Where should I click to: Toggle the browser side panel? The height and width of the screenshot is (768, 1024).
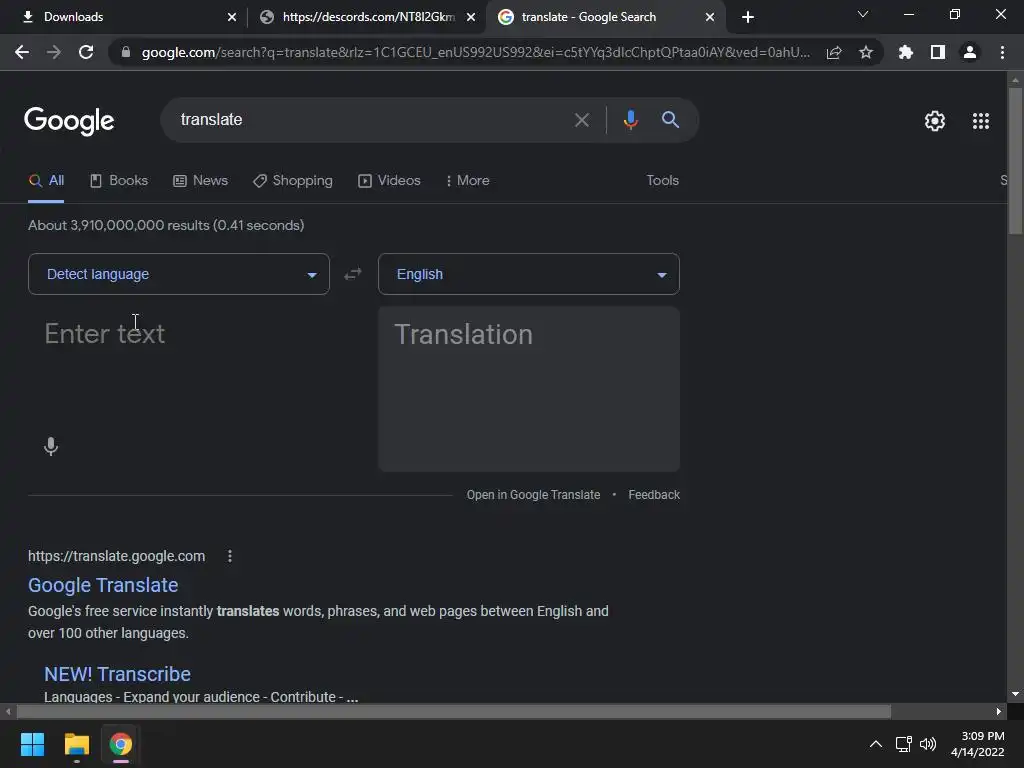point(938,52)
